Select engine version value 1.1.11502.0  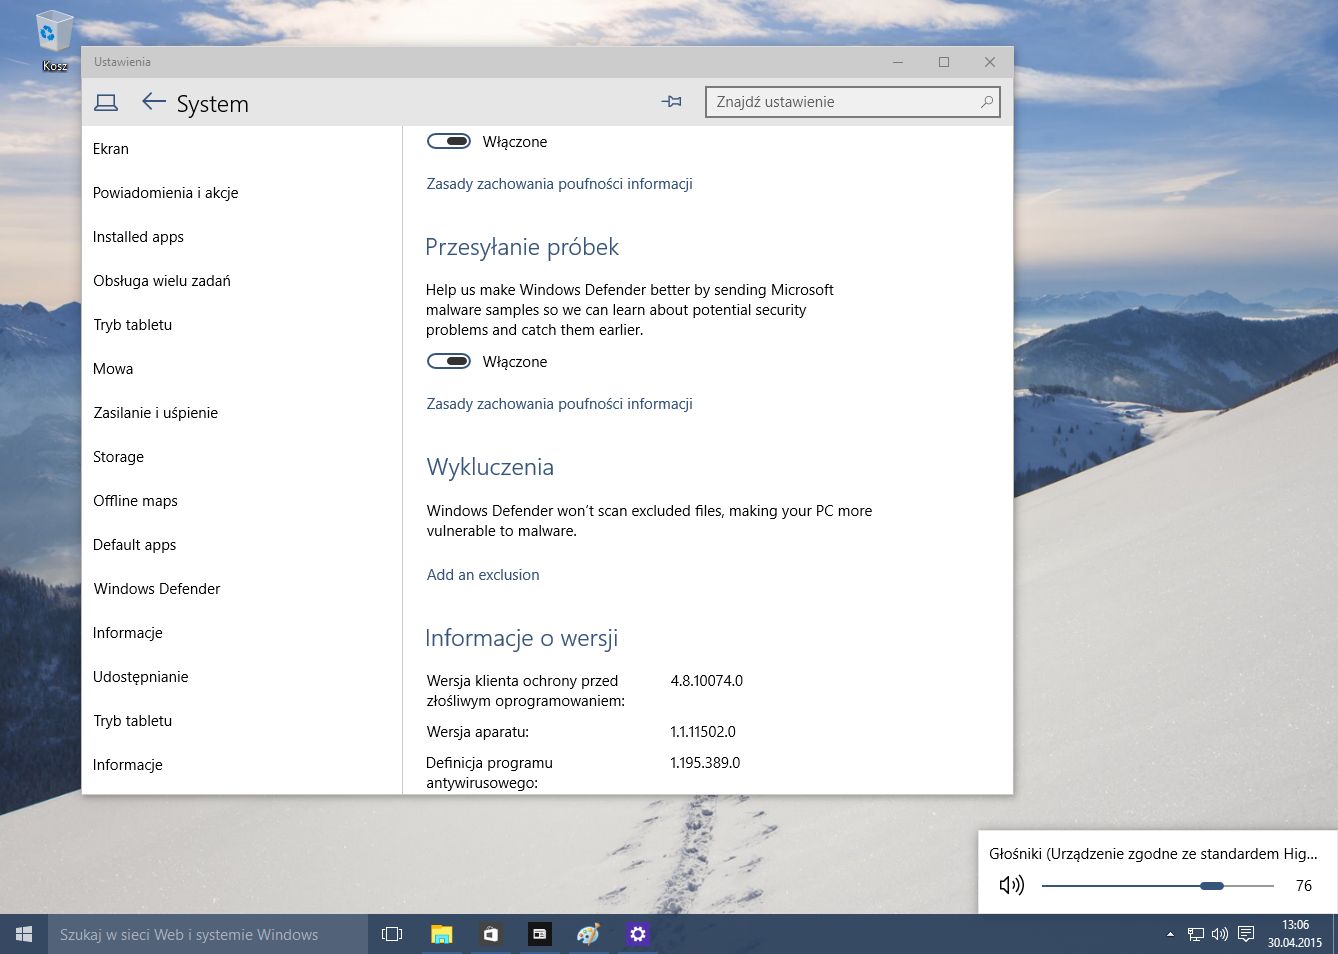(x=703, y=731)
